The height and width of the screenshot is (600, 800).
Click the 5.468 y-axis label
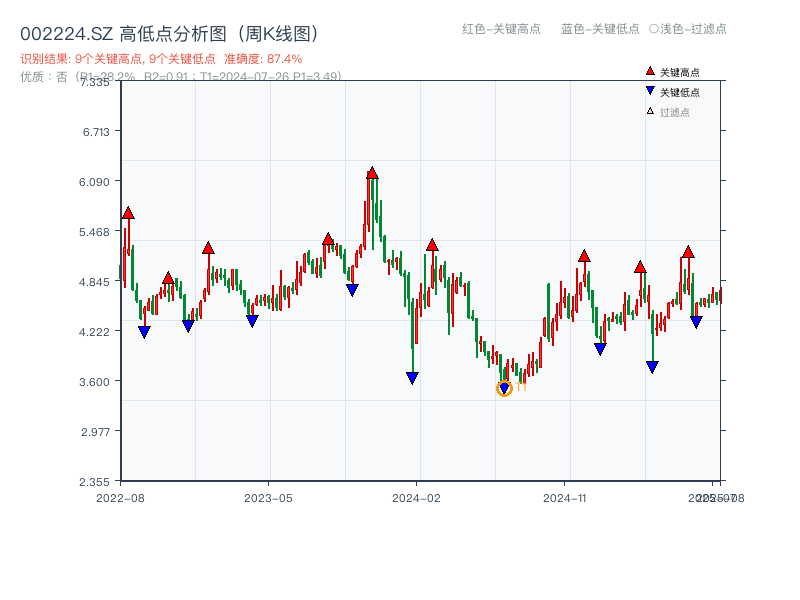point(94,232)
